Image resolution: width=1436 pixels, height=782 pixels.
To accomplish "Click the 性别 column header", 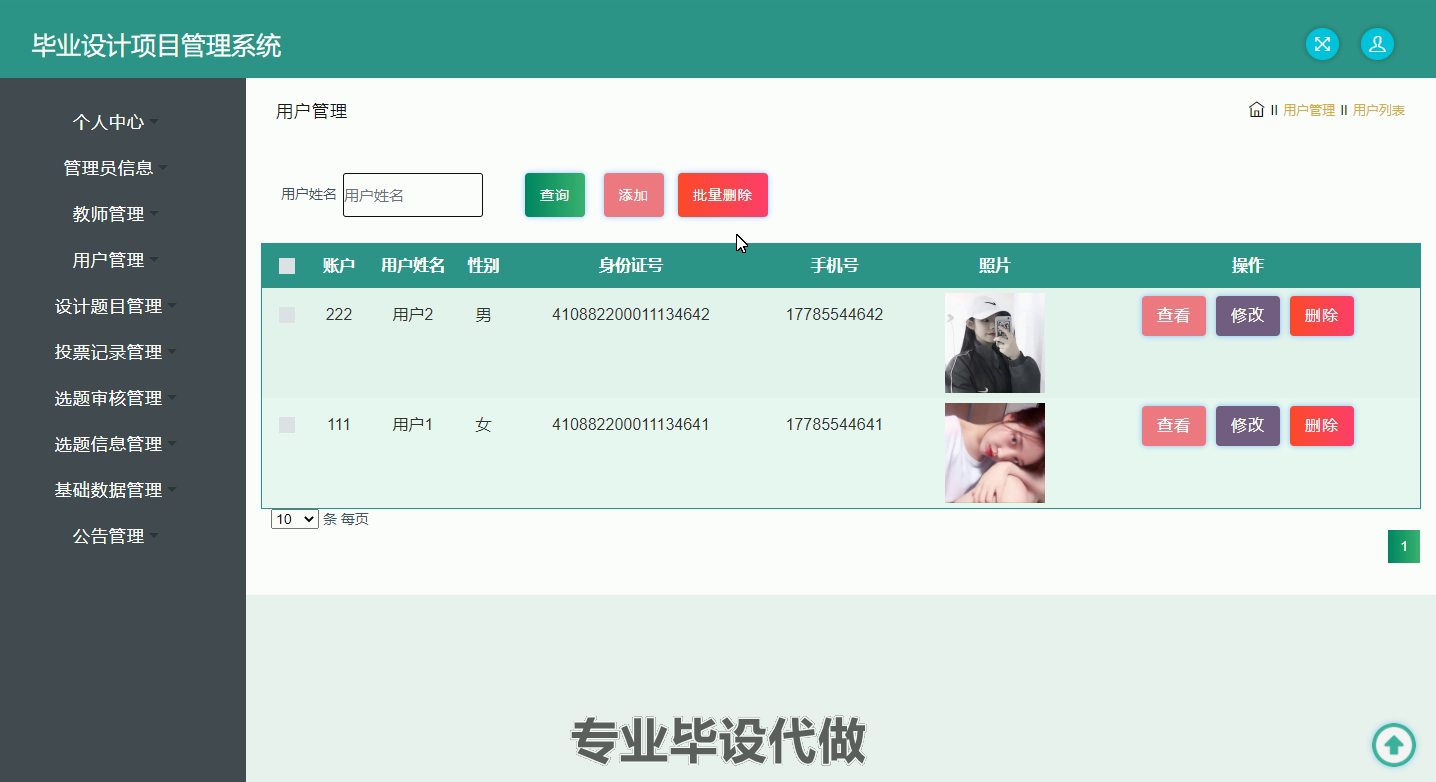I will [x=483, y=266].
